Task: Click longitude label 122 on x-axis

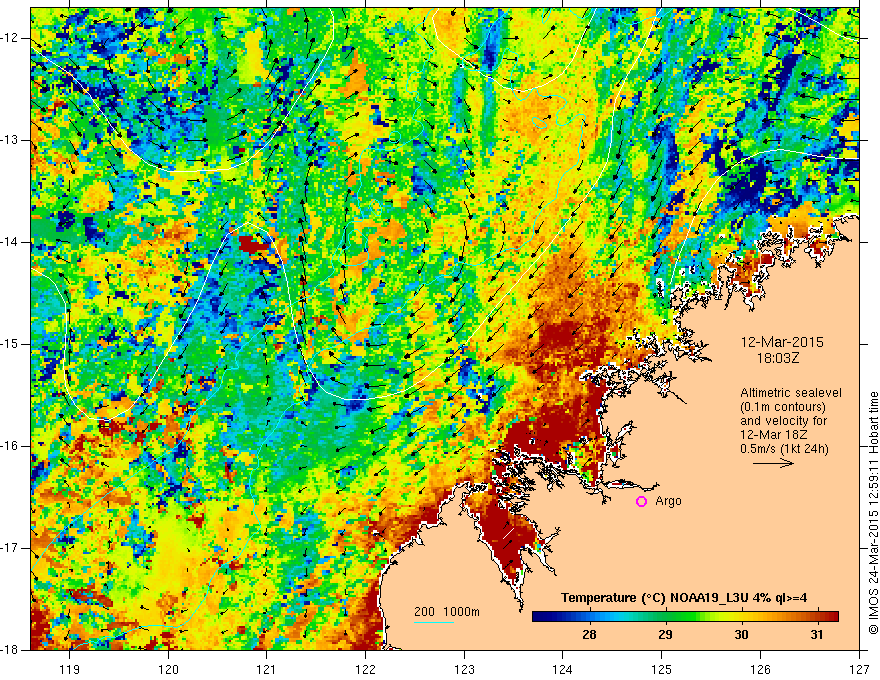Action: click(x=365, y=669)
